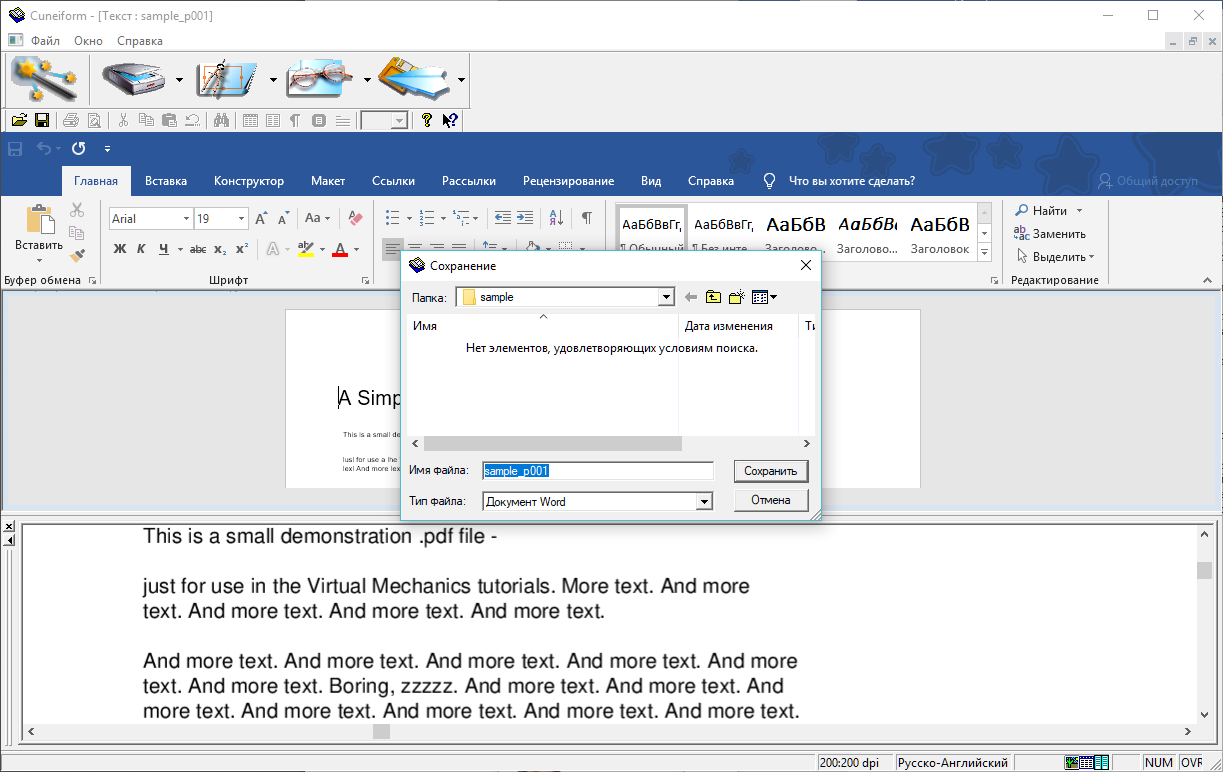The width and height of the screenshot is (1223, 772).
Task: Click the eyeglasses recognition icon
Action: [x=320, y=79]
